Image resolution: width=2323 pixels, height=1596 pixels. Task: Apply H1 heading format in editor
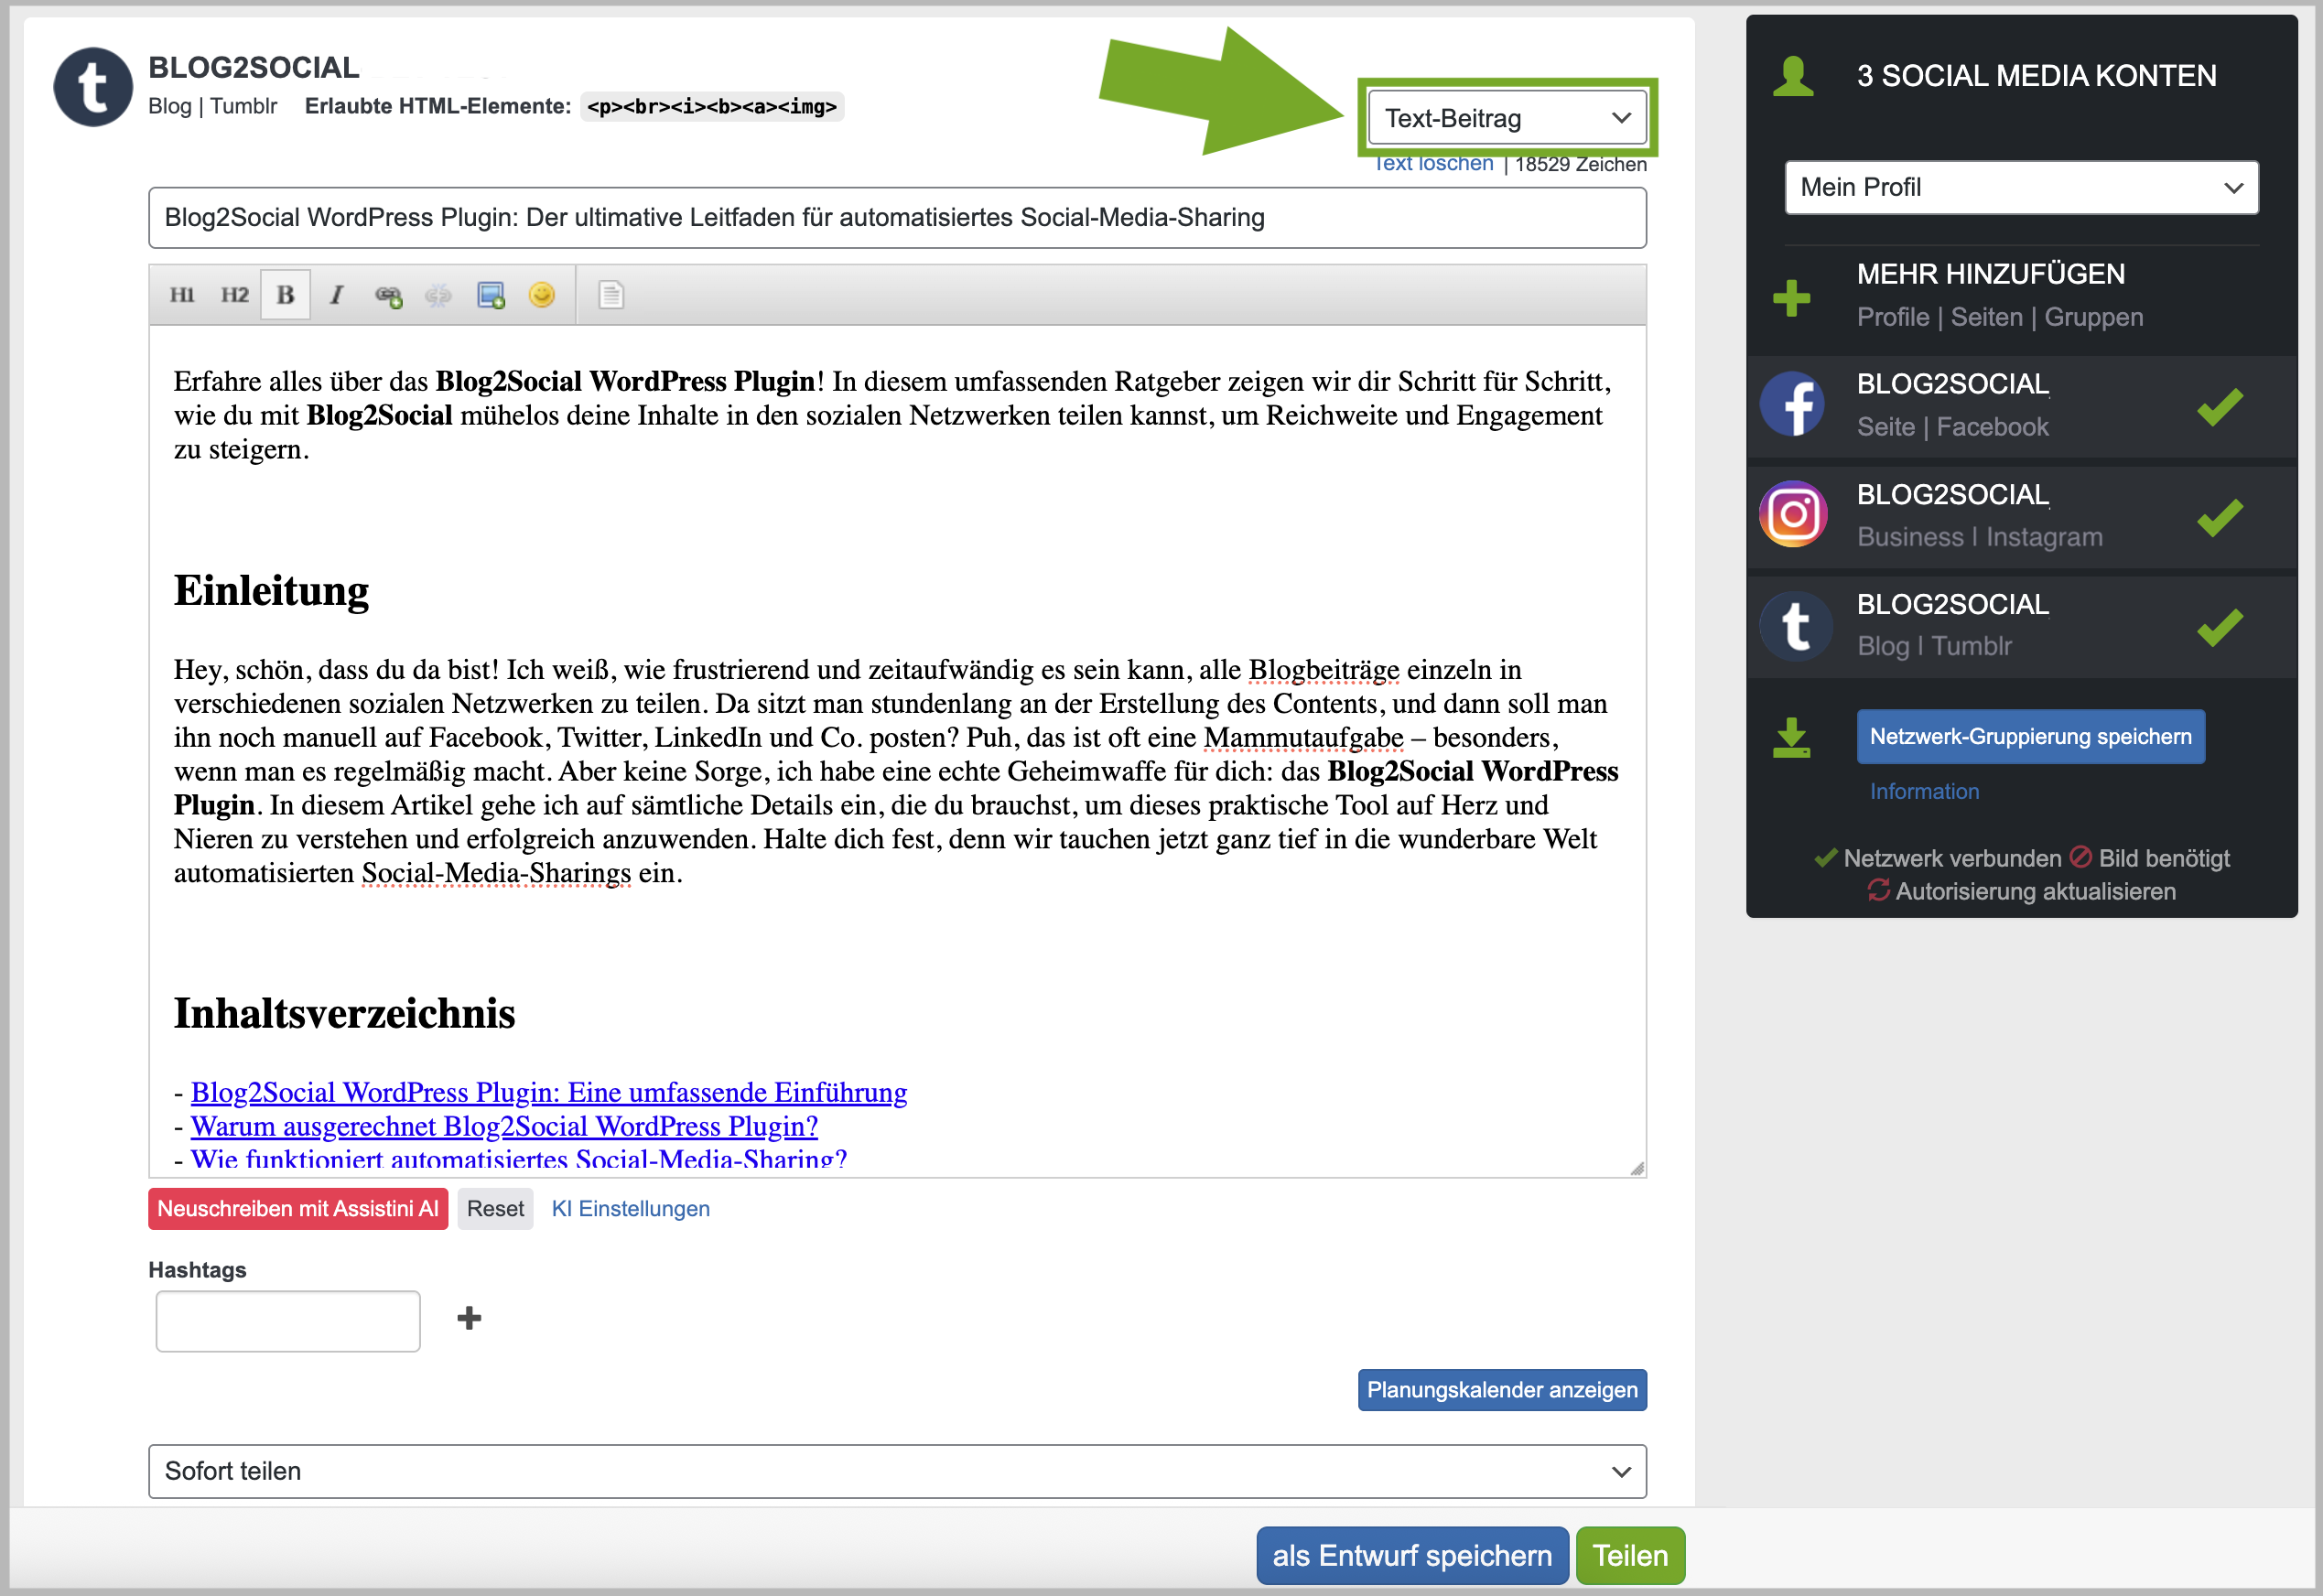[x=182, y=295]
